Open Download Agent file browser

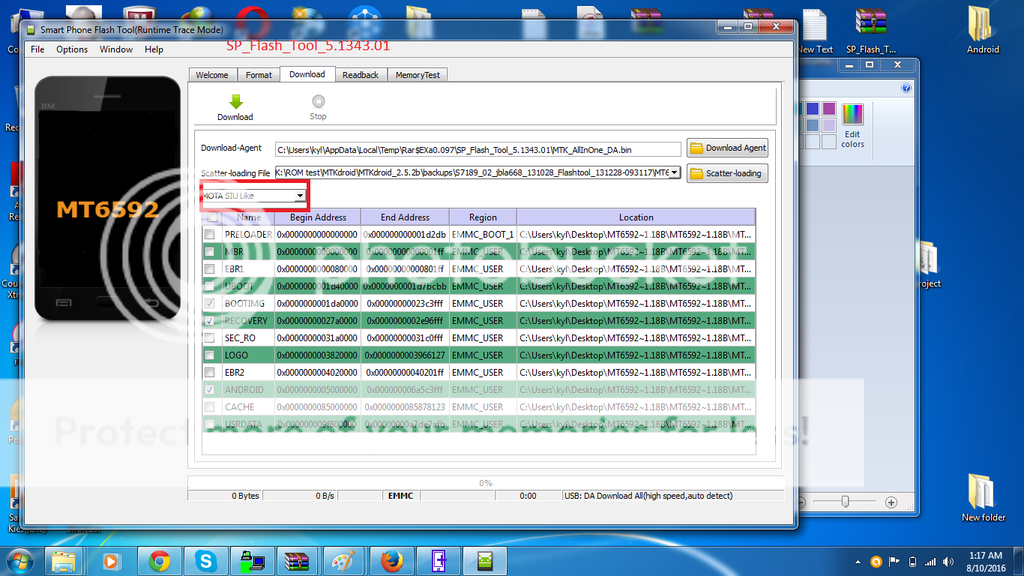[728, 148]
